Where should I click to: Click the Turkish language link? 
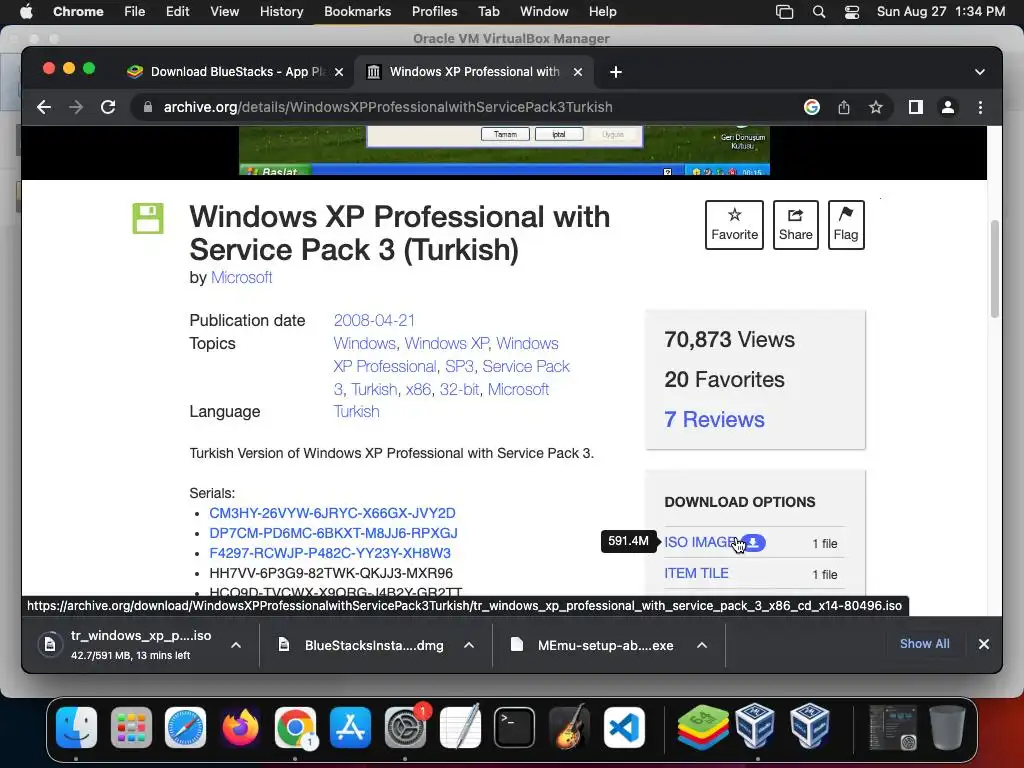(356, 411)
